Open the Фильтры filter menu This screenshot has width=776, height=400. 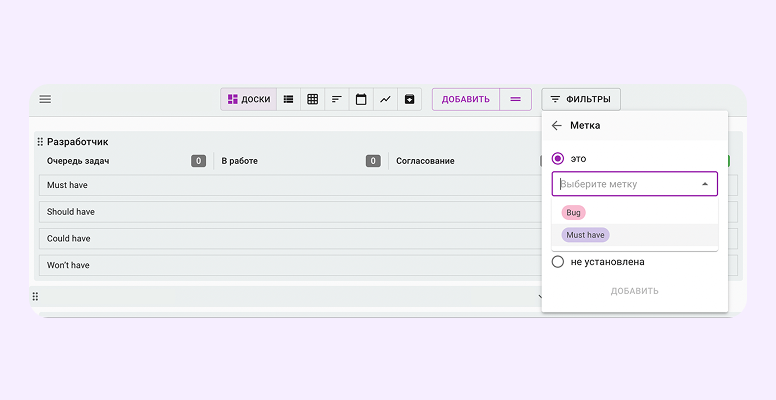[x=582, y=99]
